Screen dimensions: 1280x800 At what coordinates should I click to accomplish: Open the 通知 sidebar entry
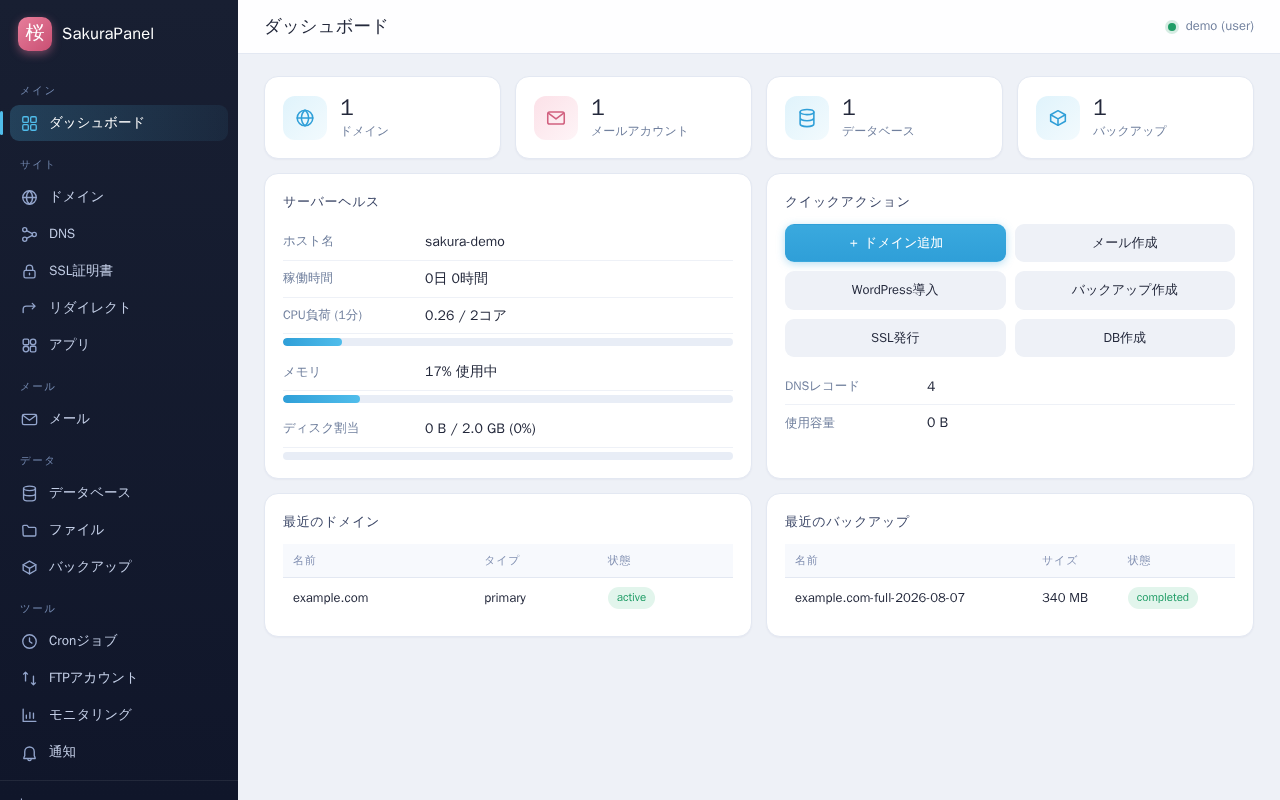click(119, 752)
